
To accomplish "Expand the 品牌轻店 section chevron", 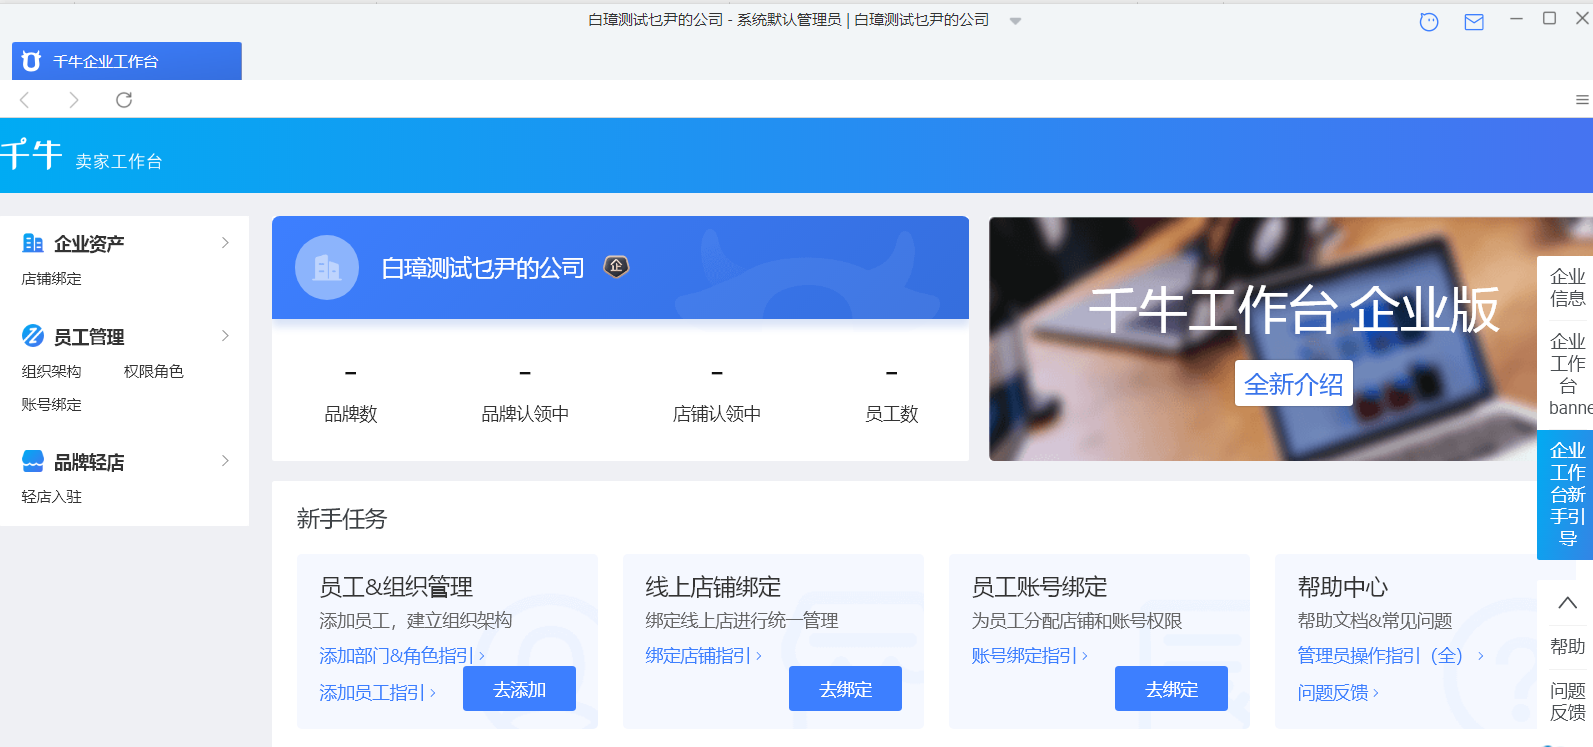I will 226,461.
